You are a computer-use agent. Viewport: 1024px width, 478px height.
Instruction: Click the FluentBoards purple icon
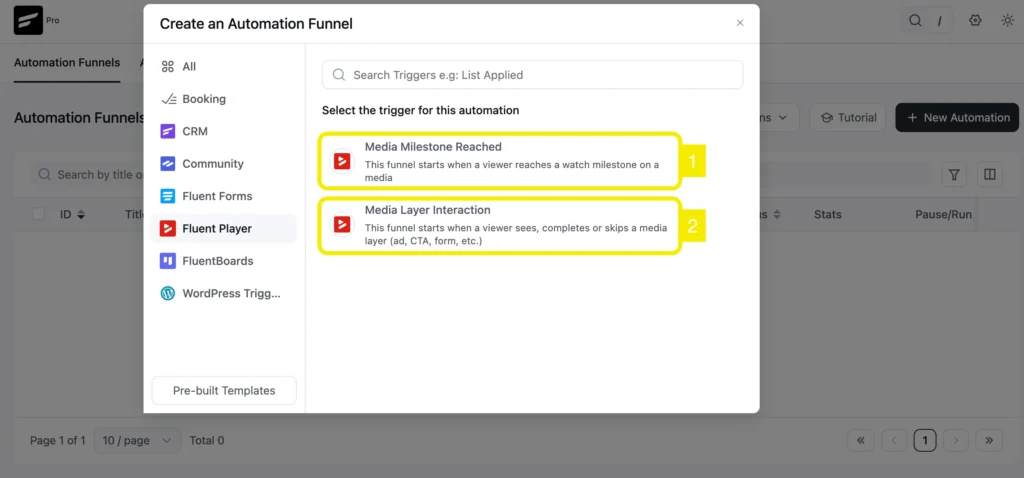pos(168,261)
